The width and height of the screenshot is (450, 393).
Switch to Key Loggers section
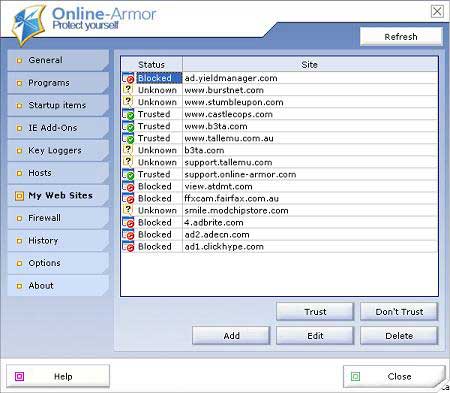point(58,150)
